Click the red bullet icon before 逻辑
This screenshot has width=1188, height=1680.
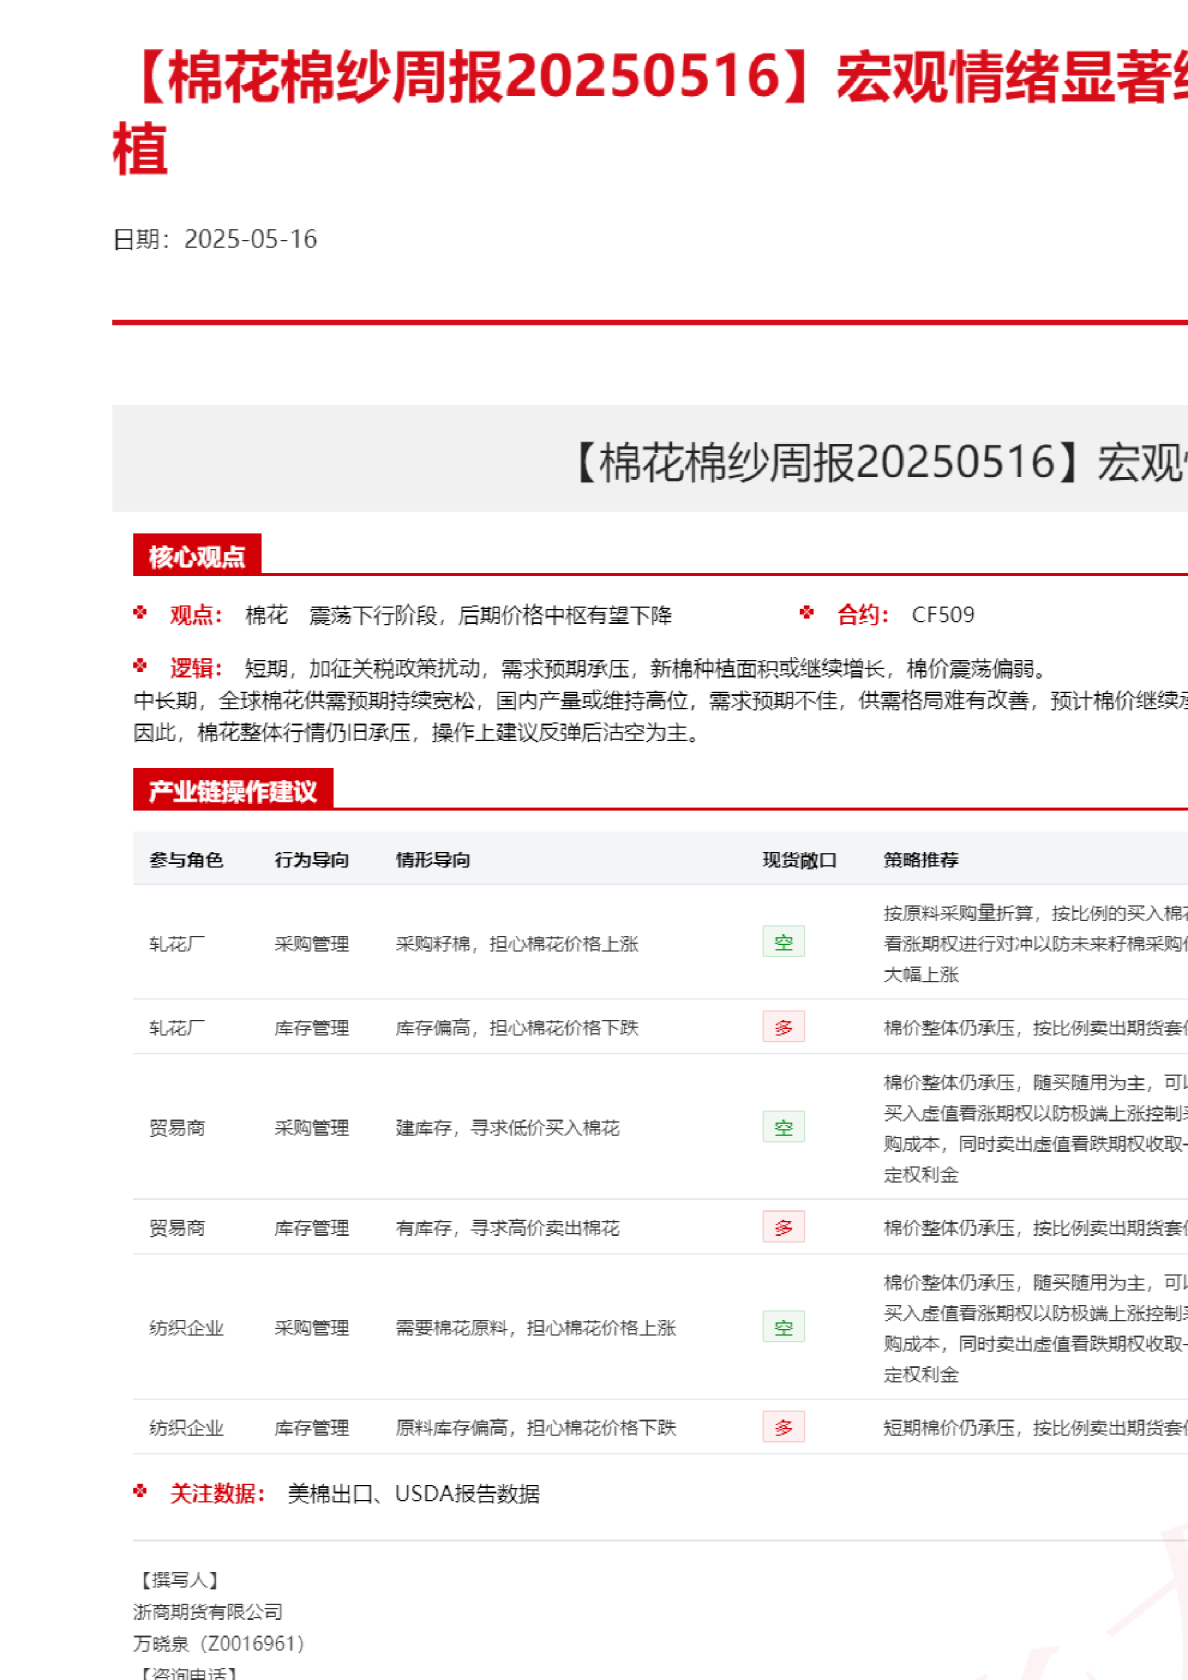point(140,666)
